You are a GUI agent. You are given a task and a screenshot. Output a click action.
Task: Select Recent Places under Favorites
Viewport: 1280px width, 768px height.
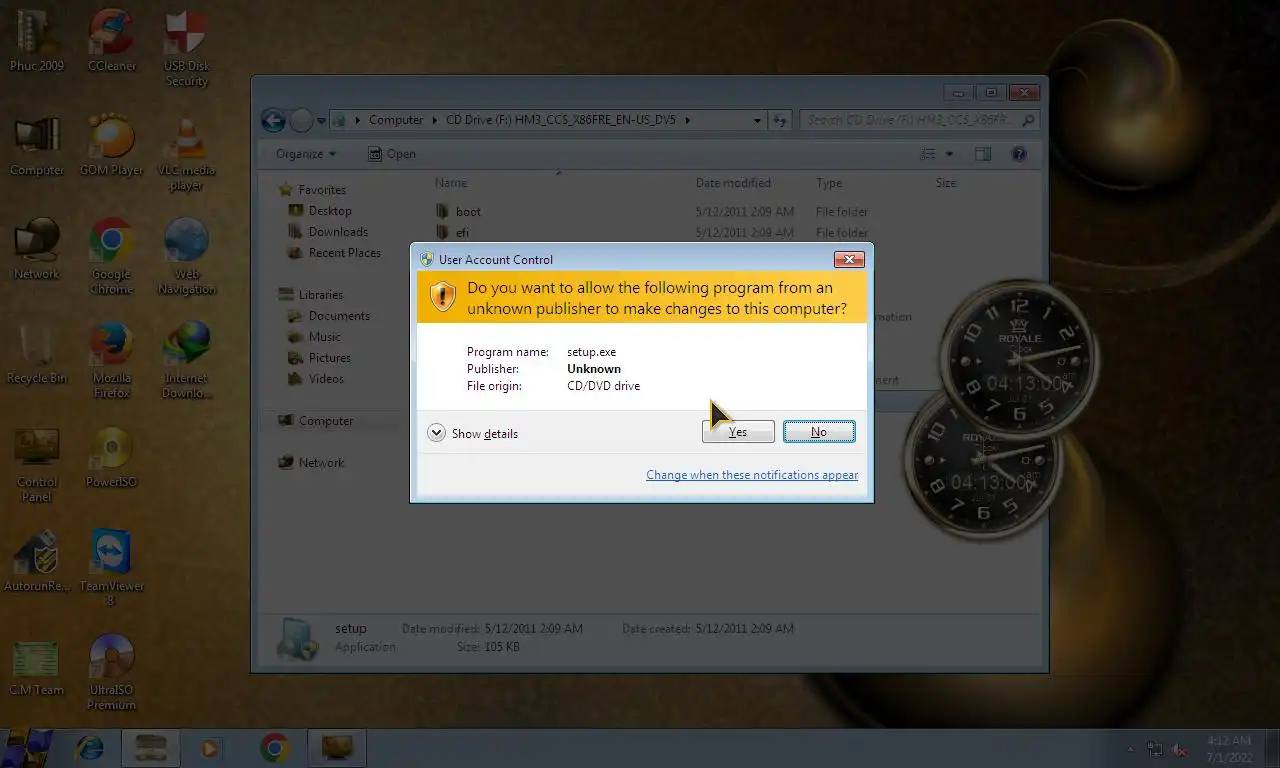pos(335,253)
